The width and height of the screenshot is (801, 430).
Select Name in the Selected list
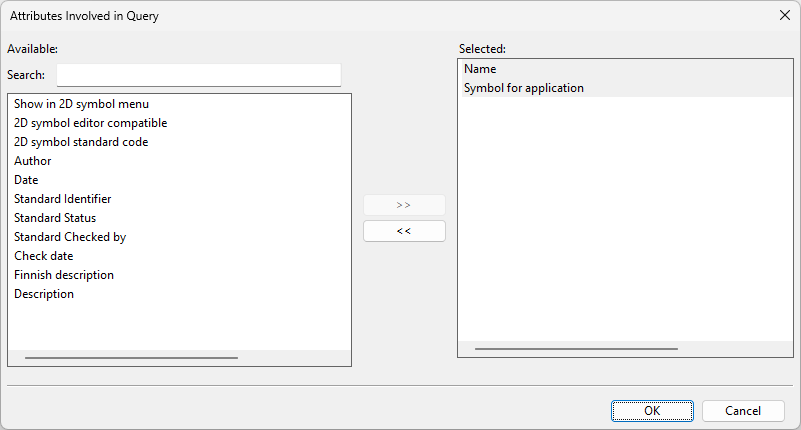(x=480, y=69)
